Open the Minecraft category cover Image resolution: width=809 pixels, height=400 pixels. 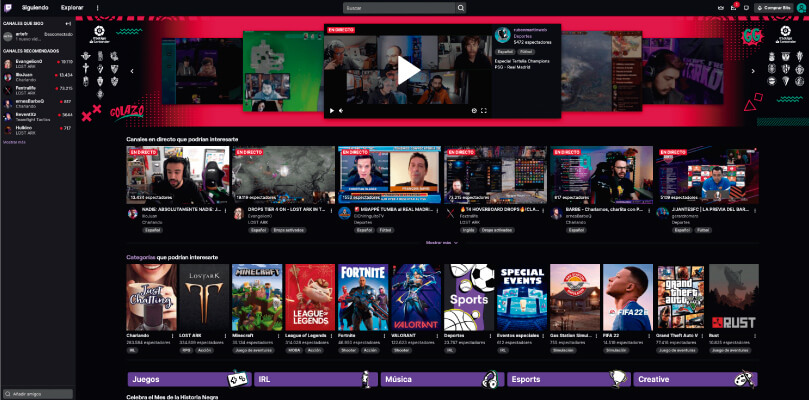pyautogui.click(x=257, y=297)
